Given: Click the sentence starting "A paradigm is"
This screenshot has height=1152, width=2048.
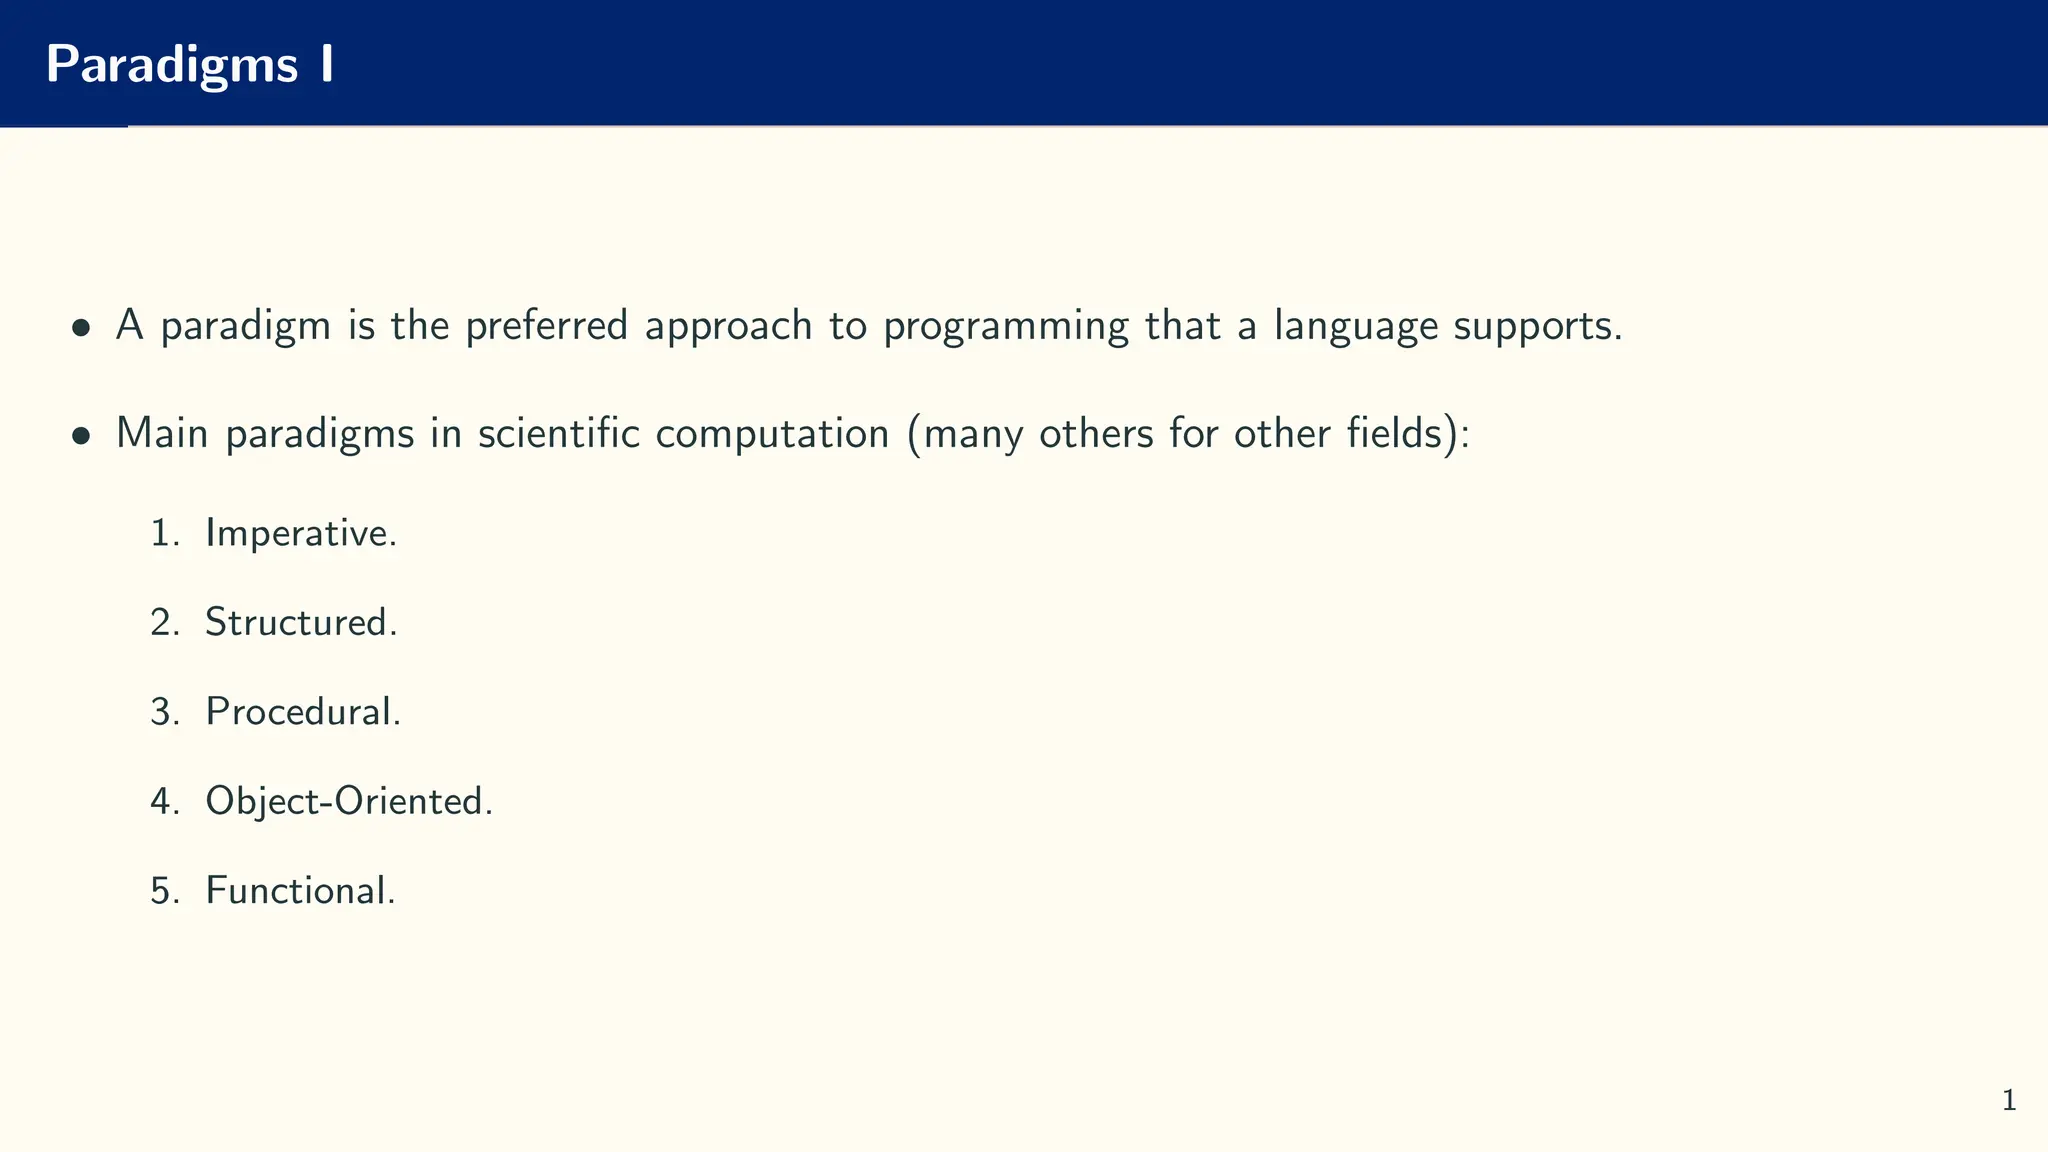Looking at the screenshot, I should pyautogui.click(x=868, y=326).
